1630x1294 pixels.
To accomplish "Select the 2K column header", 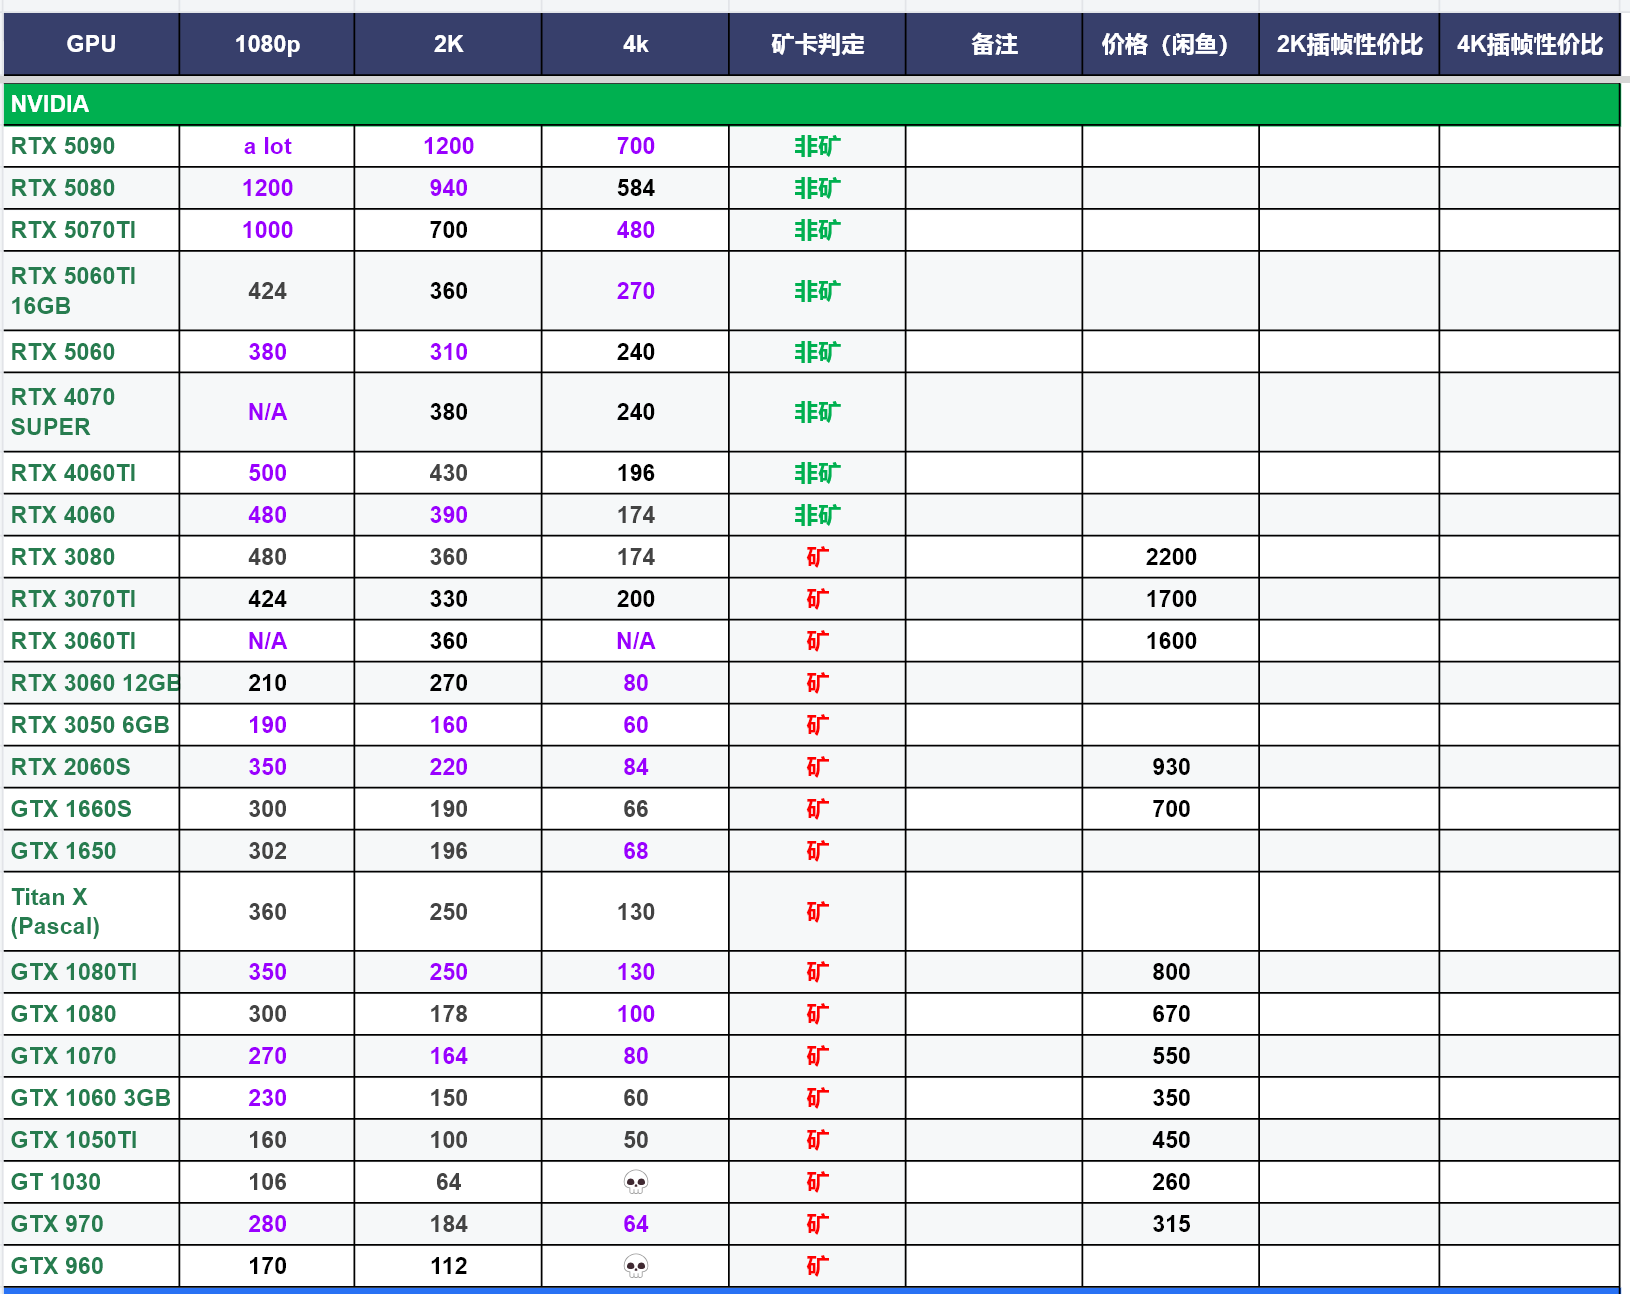I will 448,44.
